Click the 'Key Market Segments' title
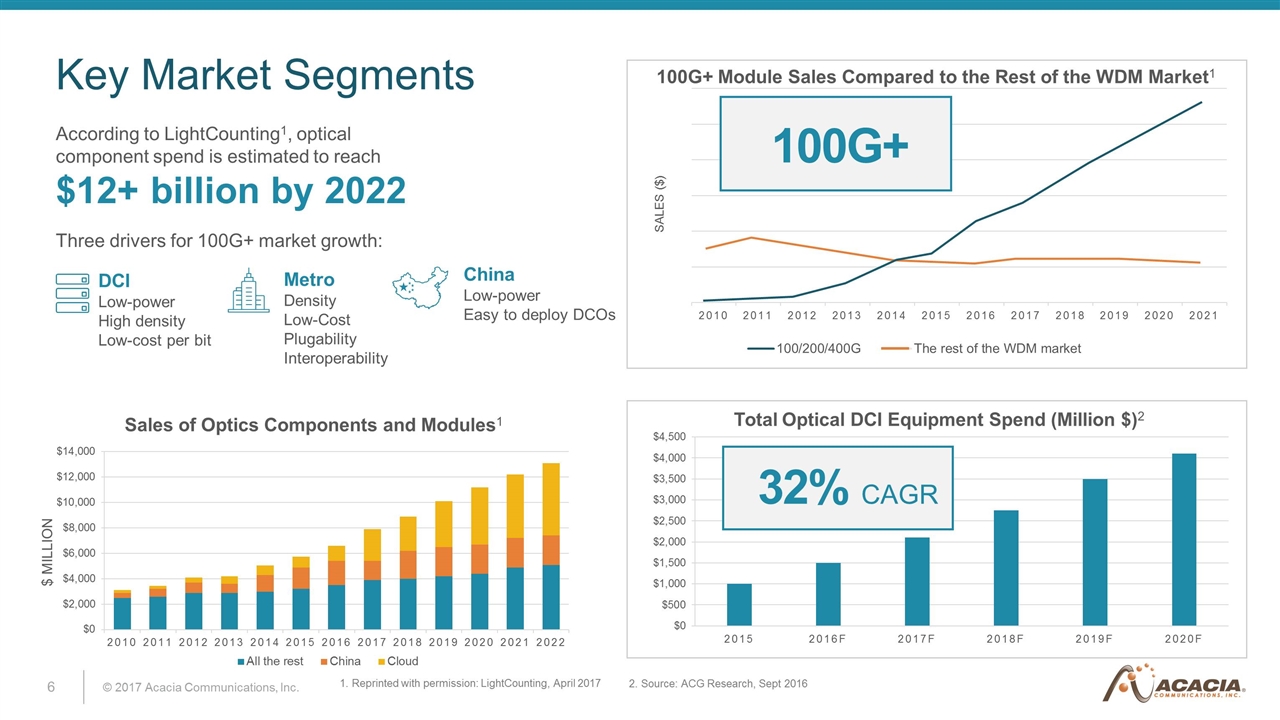The image size is (1280, 720). [x=265, y=75]
